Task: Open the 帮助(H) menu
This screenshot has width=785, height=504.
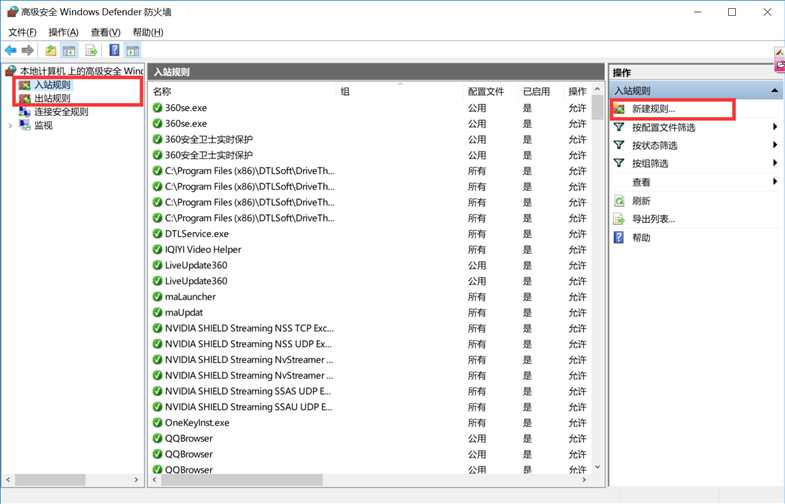Action: 148,32
